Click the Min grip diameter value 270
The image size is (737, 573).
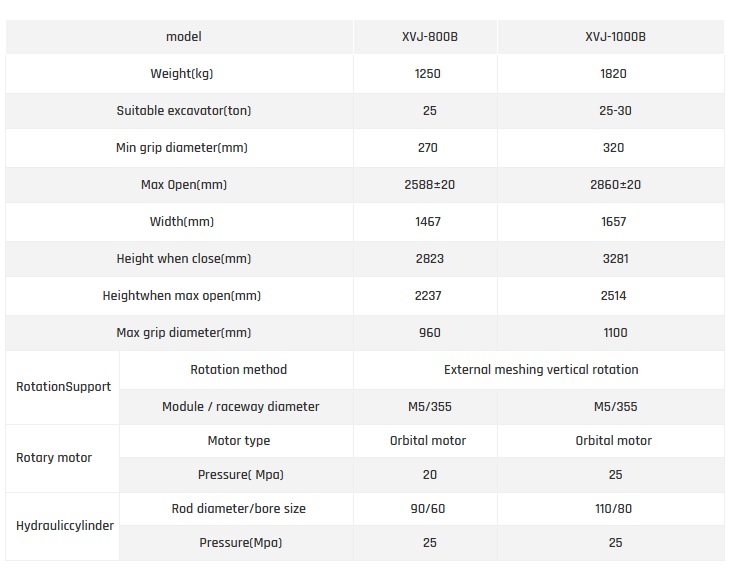(428, 148)
